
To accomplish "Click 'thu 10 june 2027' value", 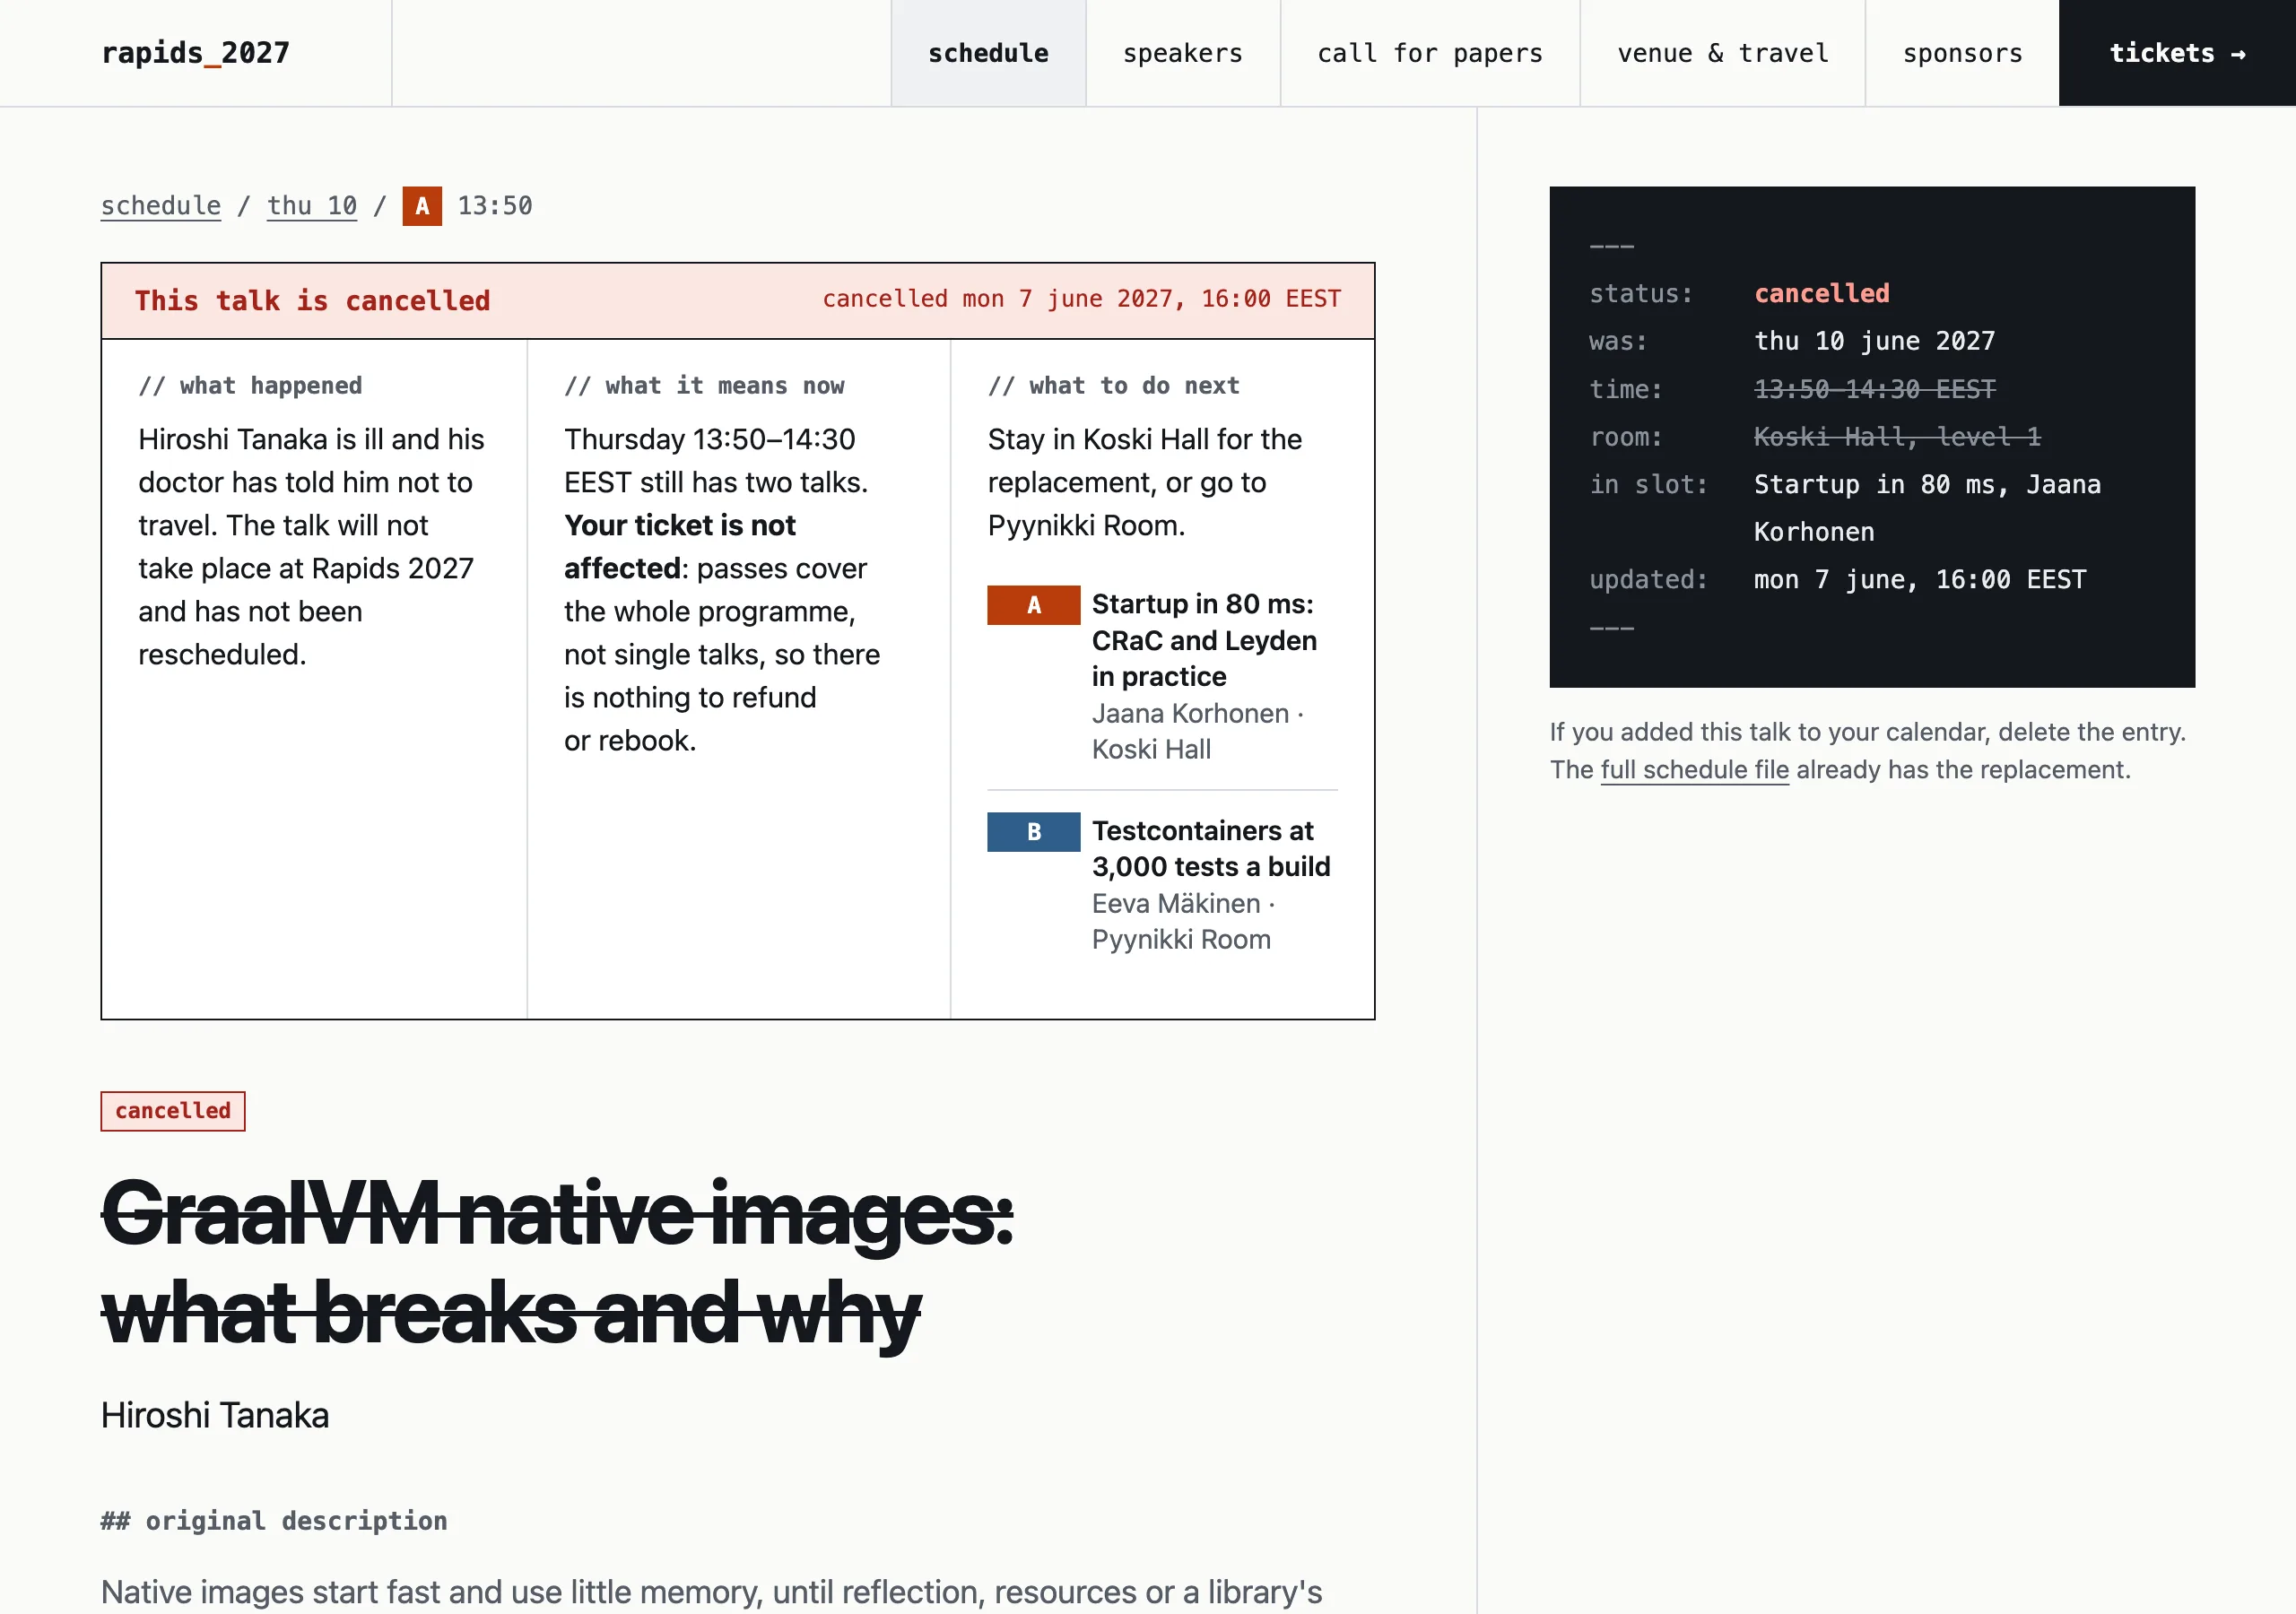I will coord(1875,341).
